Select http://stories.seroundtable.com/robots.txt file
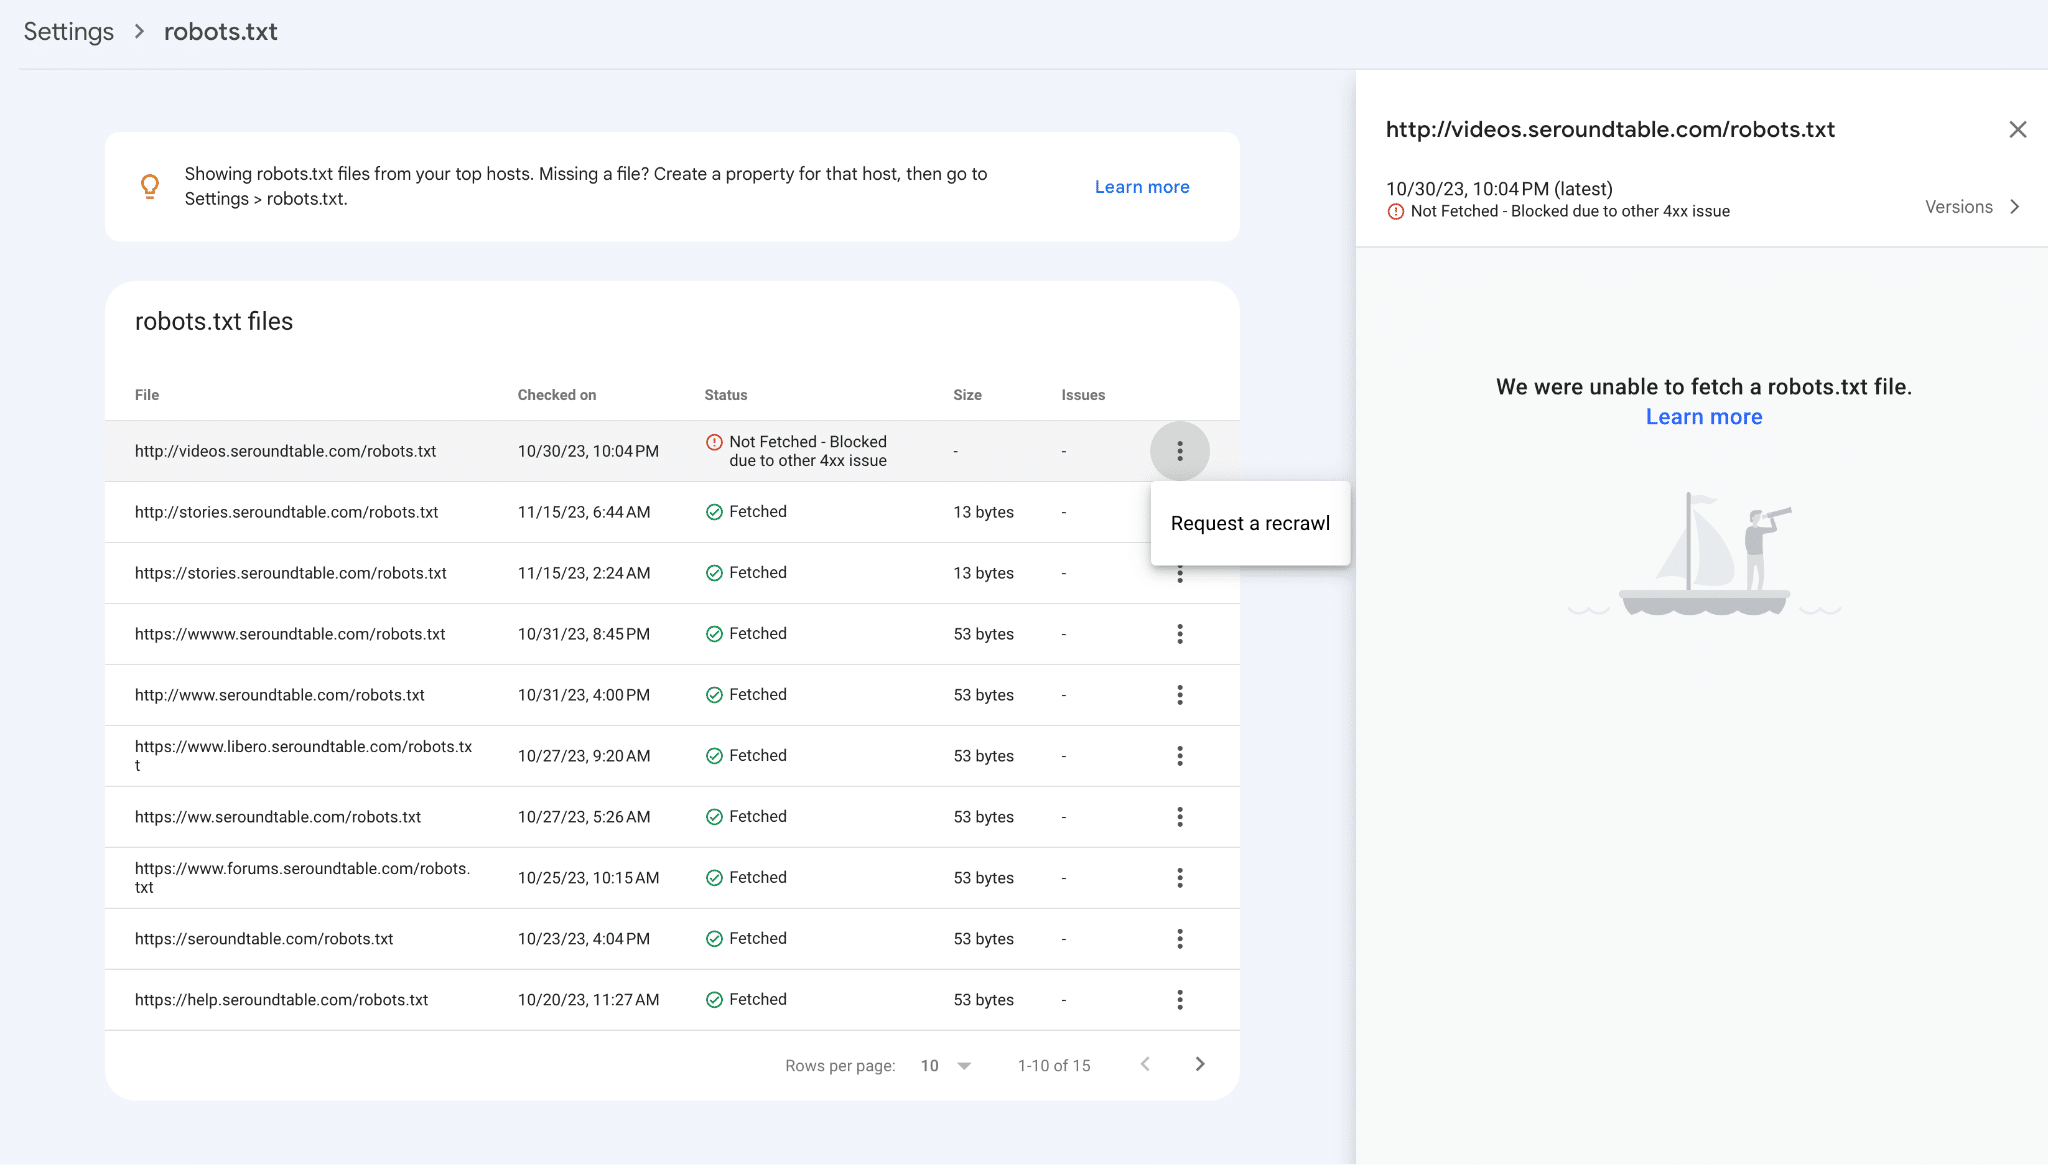Viewport: 2048px width, 1165px height. (x=286, y=512)
